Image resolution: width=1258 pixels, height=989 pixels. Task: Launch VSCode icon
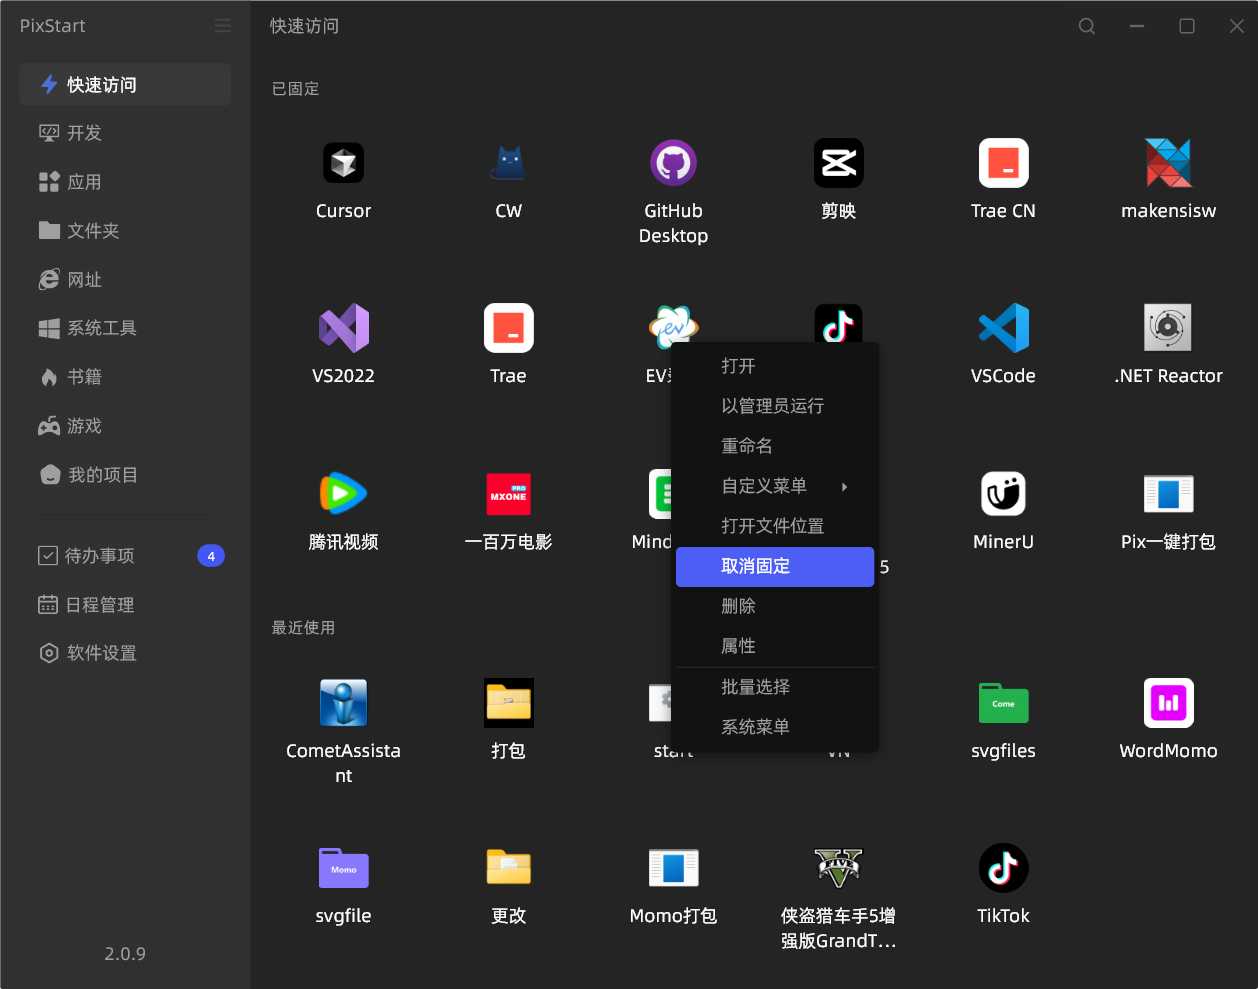[x=1003, y=328]
